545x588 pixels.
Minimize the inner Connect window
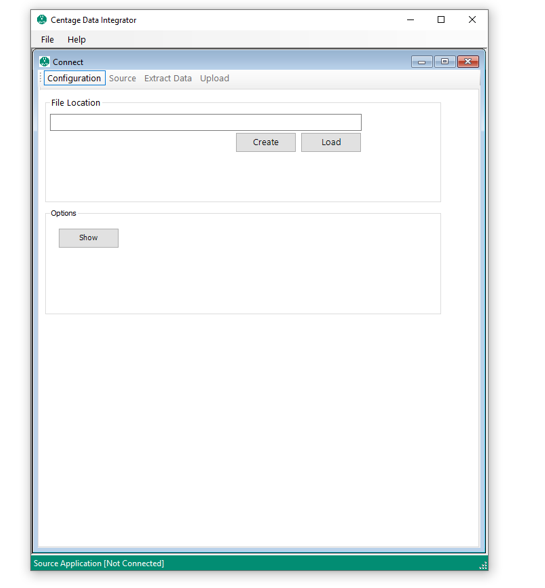pyautogui.click(x=422, y=62)
